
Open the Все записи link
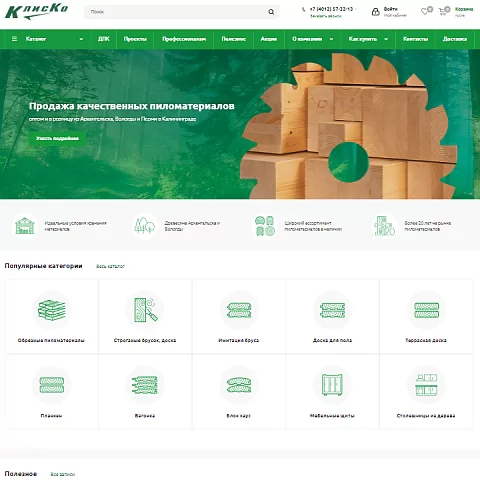point(63,474)
